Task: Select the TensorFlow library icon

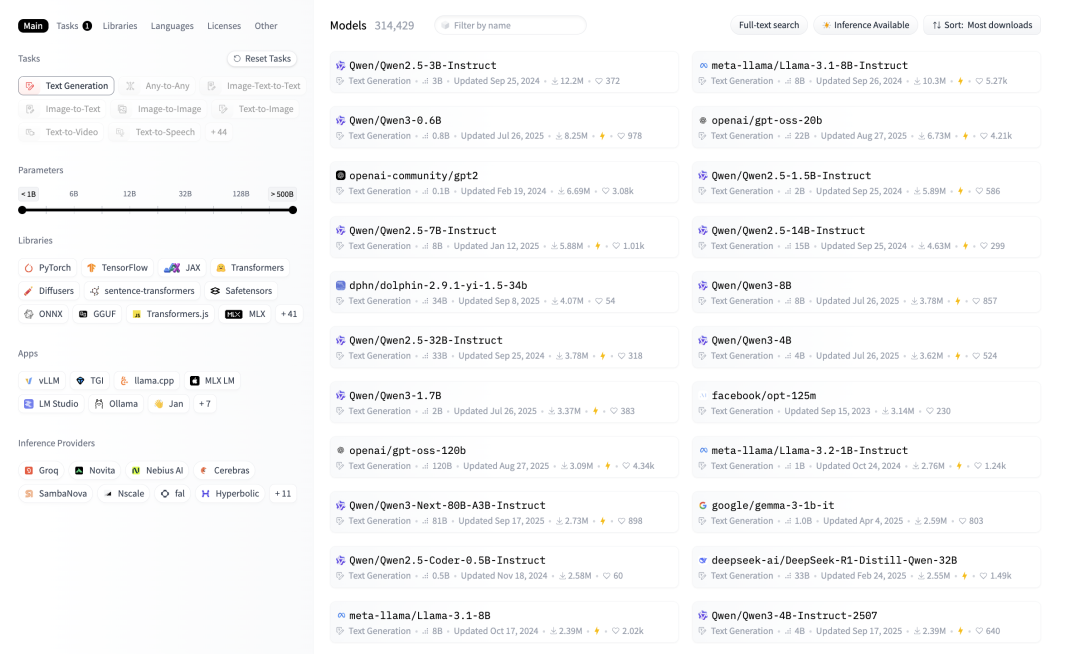Action: point(92,268)
